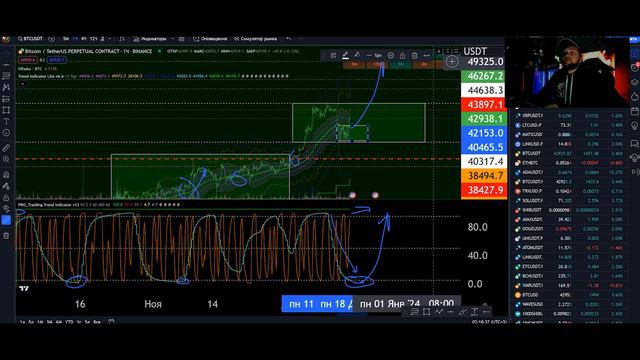Toggle magnet mode in left toolbar
The height and width of the screenshot is (360, 640).
(6, 175)
